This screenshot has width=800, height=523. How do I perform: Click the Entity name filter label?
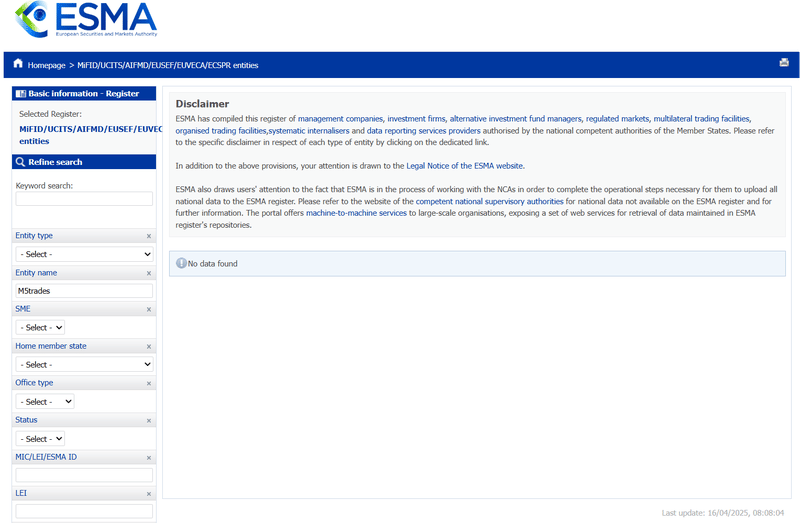[36, 273]
